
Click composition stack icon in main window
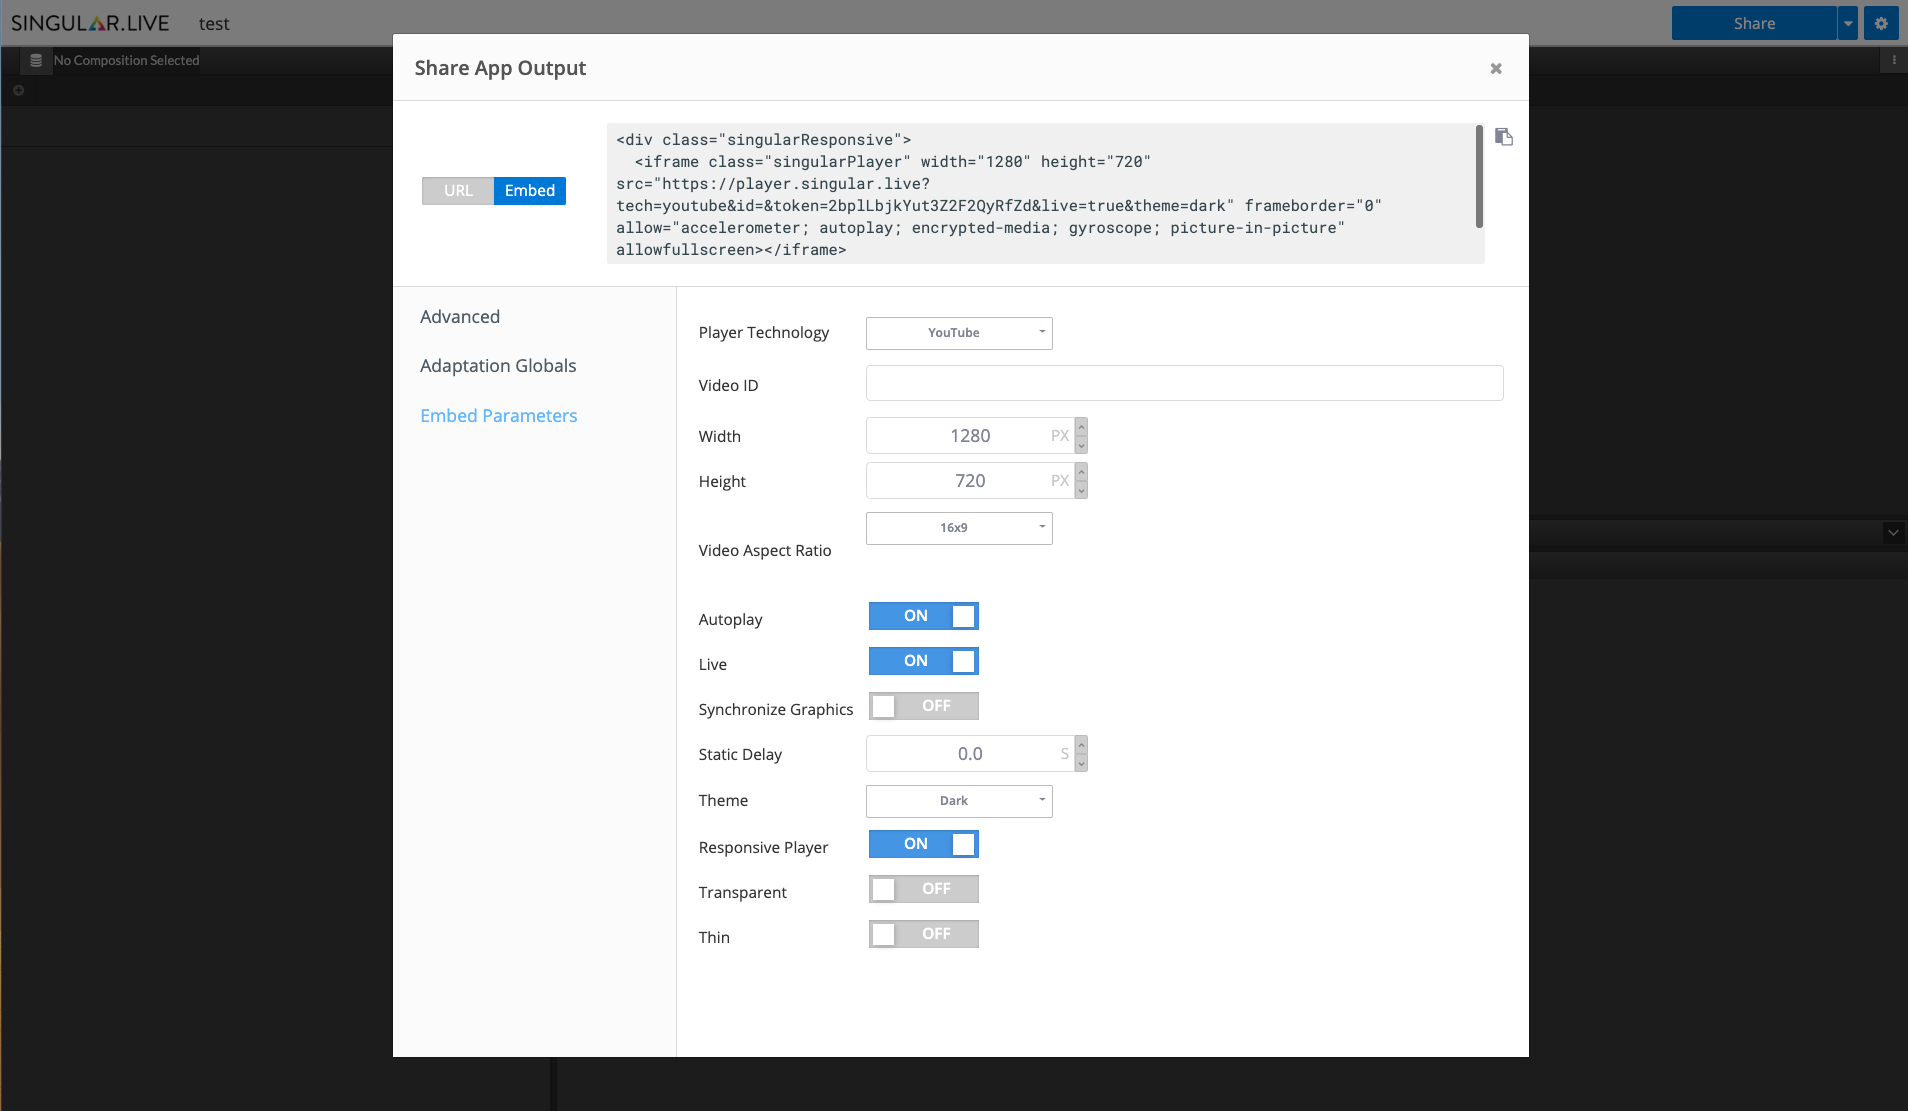point(36,60)
